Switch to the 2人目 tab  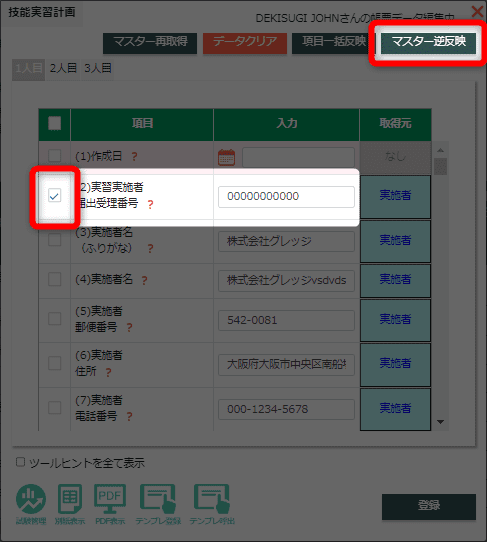63,68
